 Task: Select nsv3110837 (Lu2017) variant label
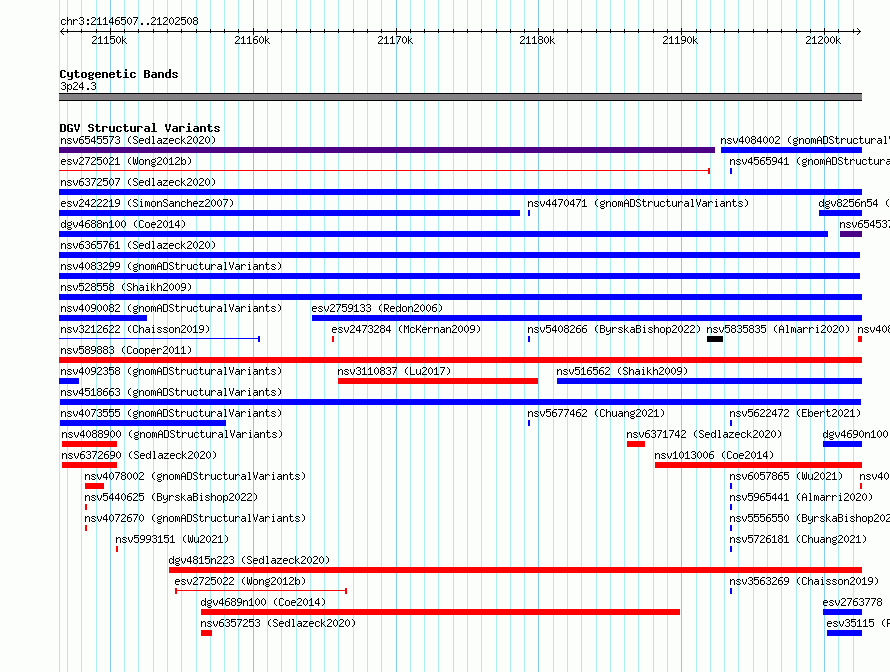[x=394, y=371]
